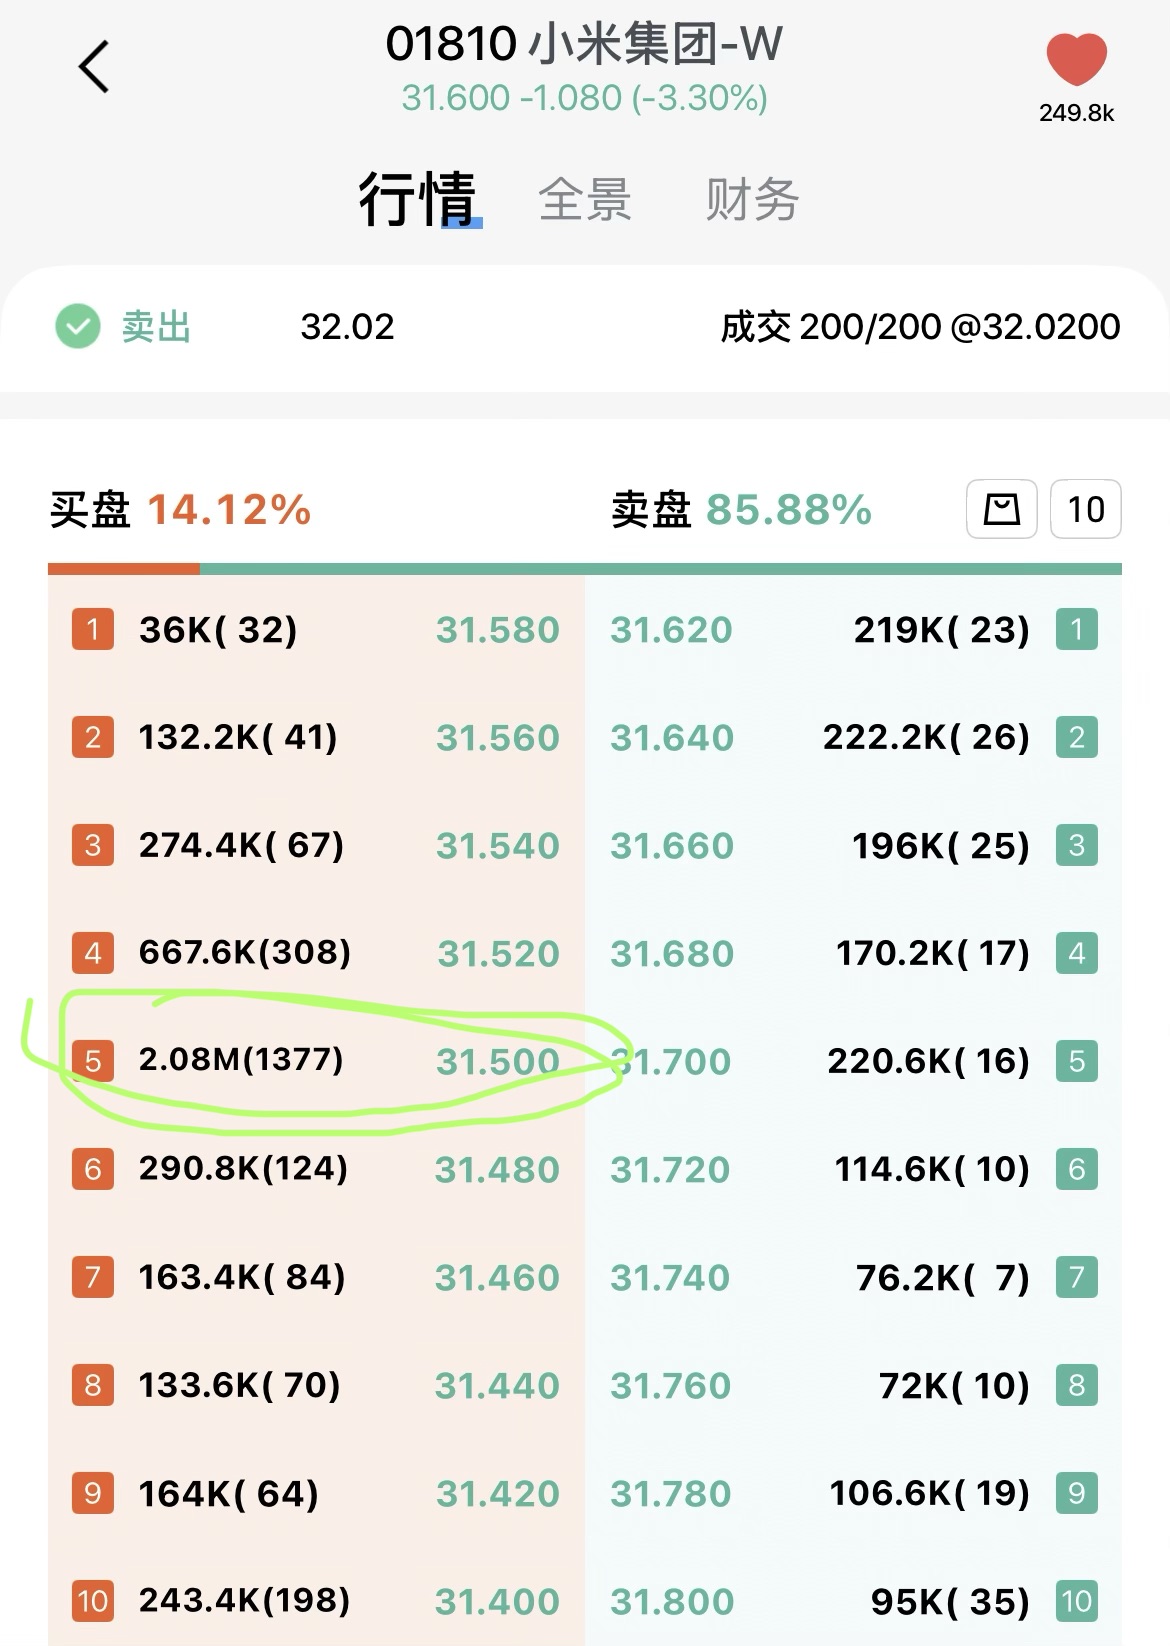Open the 10-level depth selector
This screenshot has height=1646, width=1170.
coord(1086,509)
